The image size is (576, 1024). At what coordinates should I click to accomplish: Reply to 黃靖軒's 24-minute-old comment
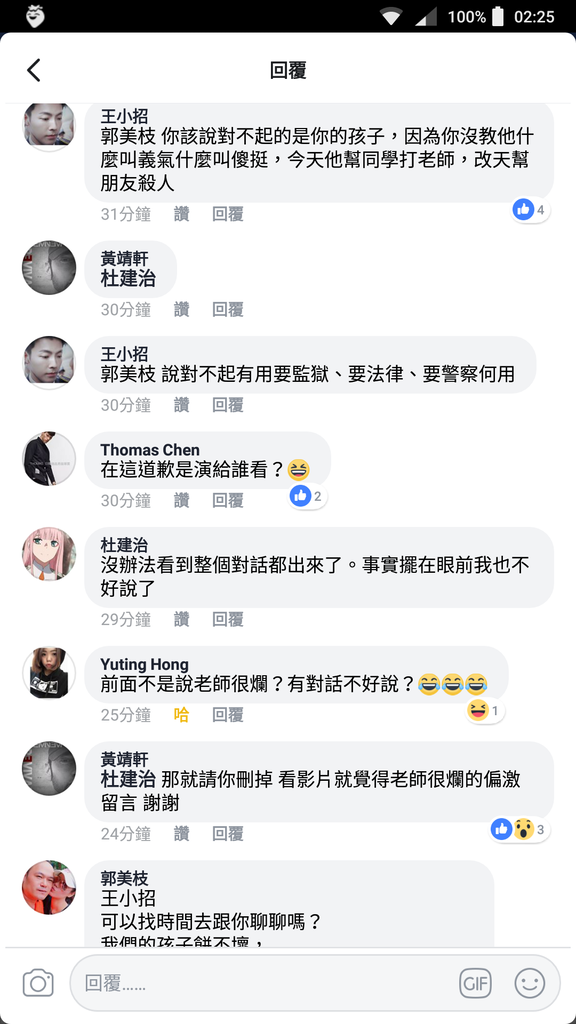tap(228, 834)
